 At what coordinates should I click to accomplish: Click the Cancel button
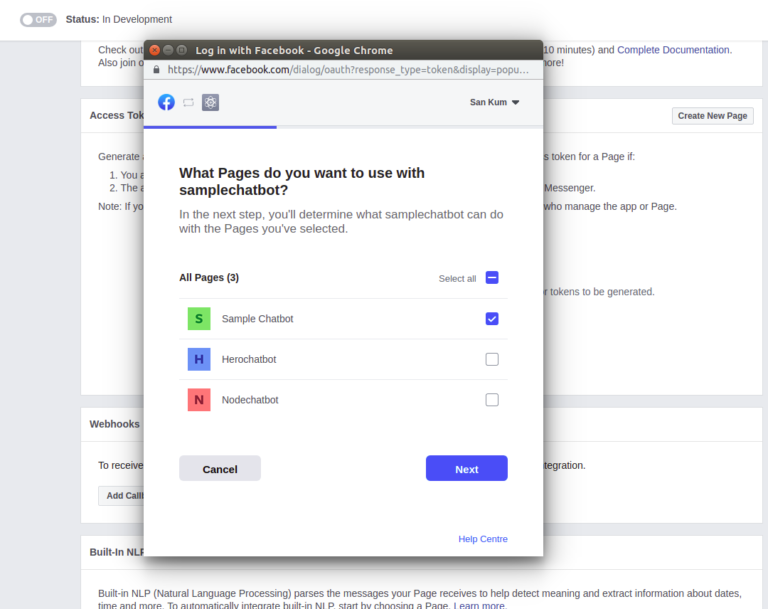point(220,468)
